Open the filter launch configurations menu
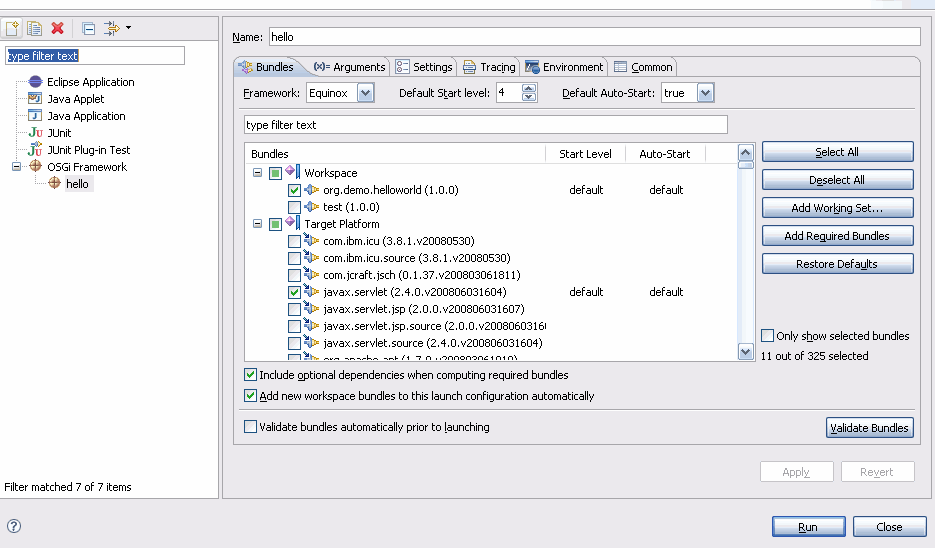The height and width of the screenshot is (548, 935). (117, 28)
